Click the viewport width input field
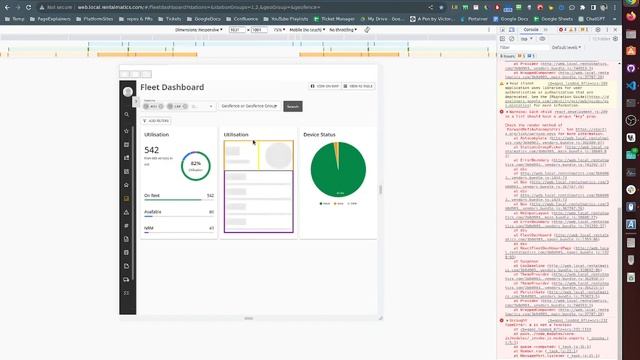 [x=237, y=30]
